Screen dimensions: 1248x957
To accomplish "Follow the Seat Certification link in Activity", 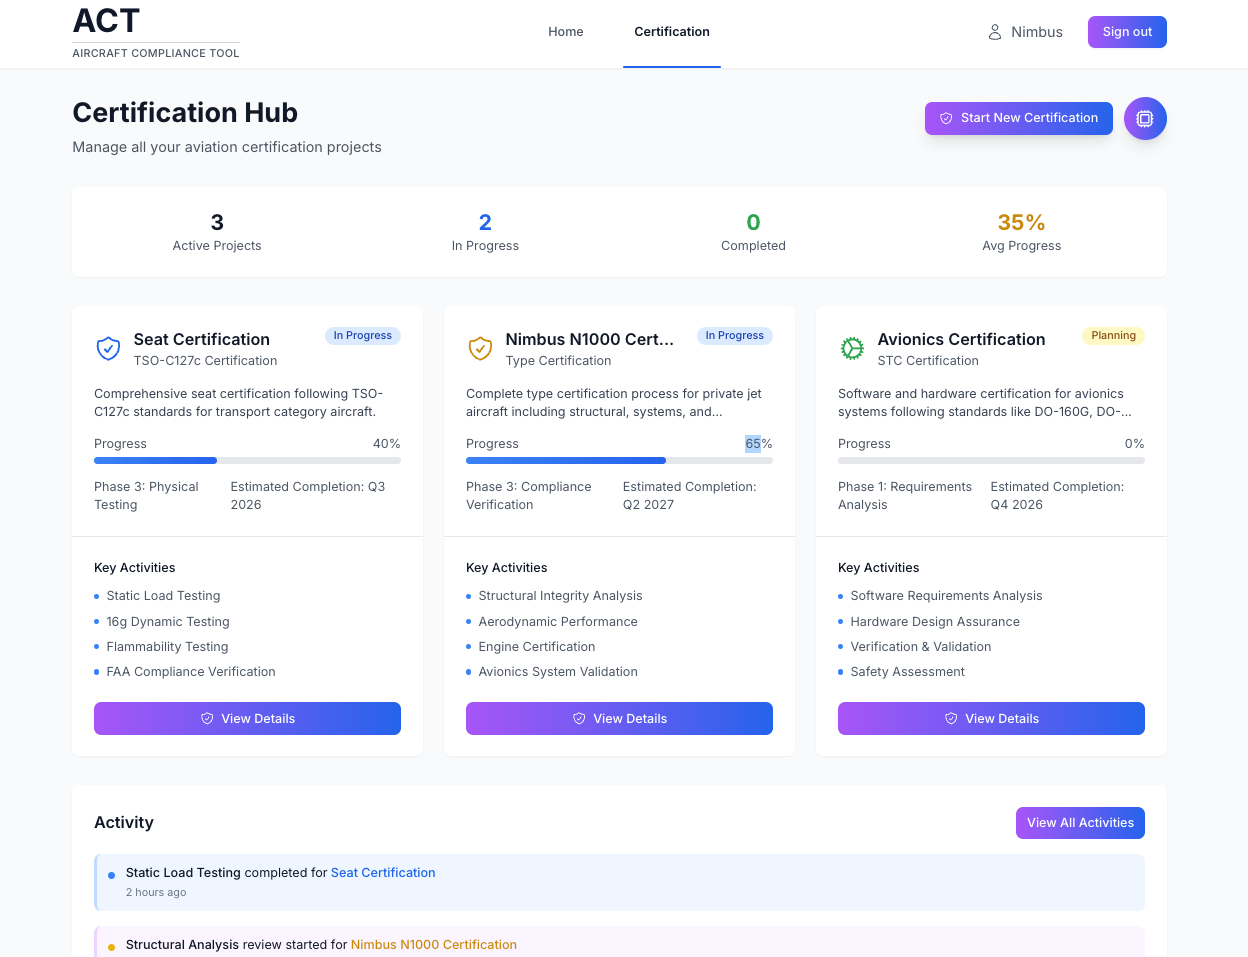I will coord(383,873).
